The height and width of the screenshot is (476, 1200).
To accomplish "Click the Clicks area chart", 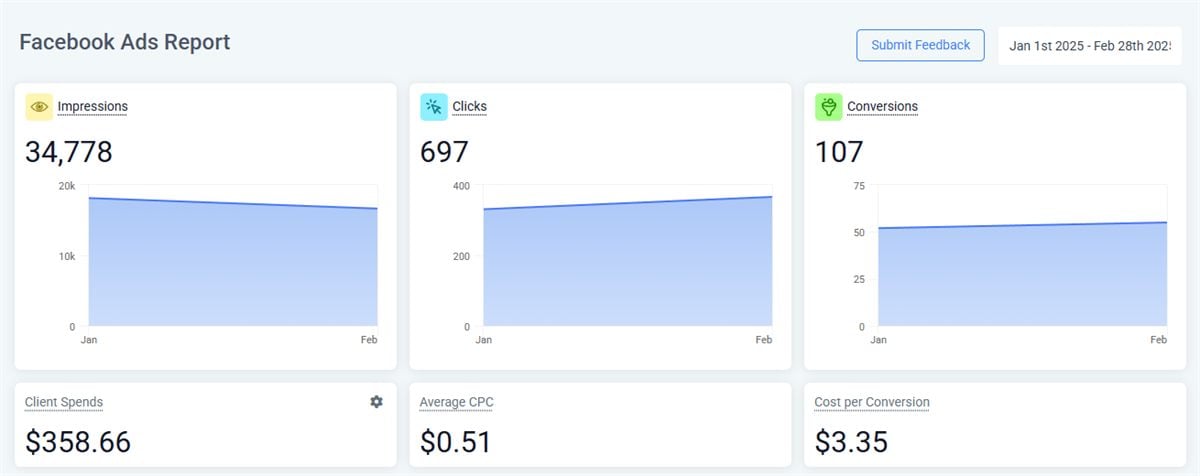I will pos(628,262).
